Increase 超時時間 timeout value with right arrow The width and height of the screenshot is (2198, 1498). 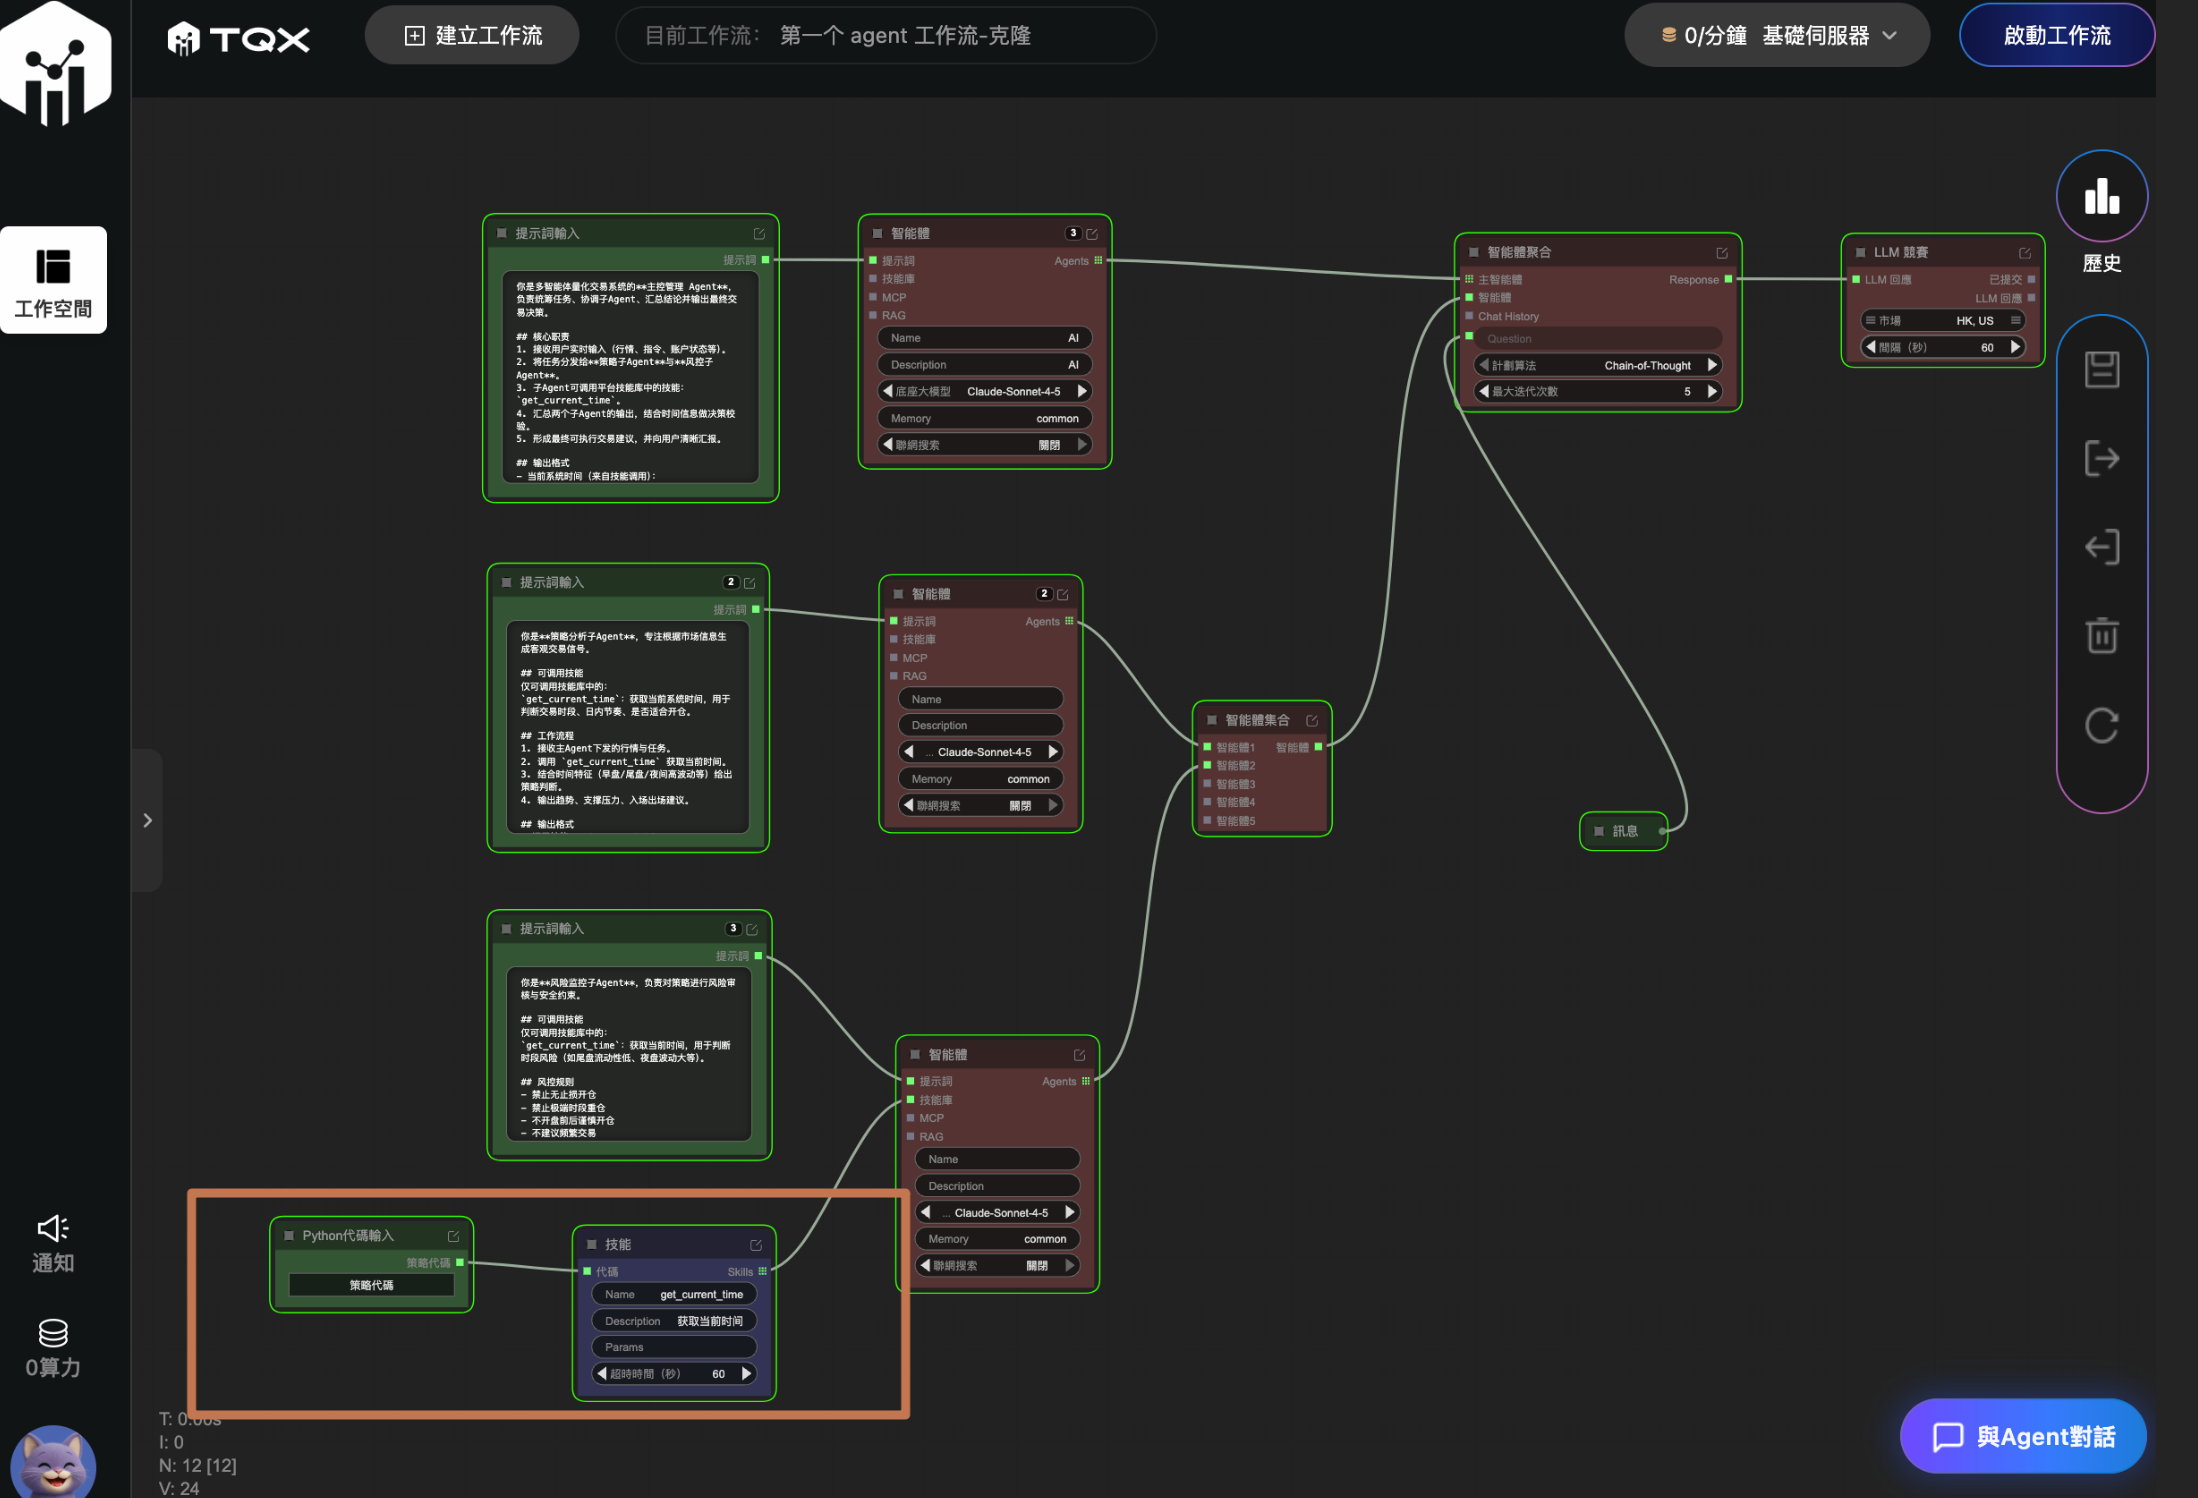(746, 1373)
